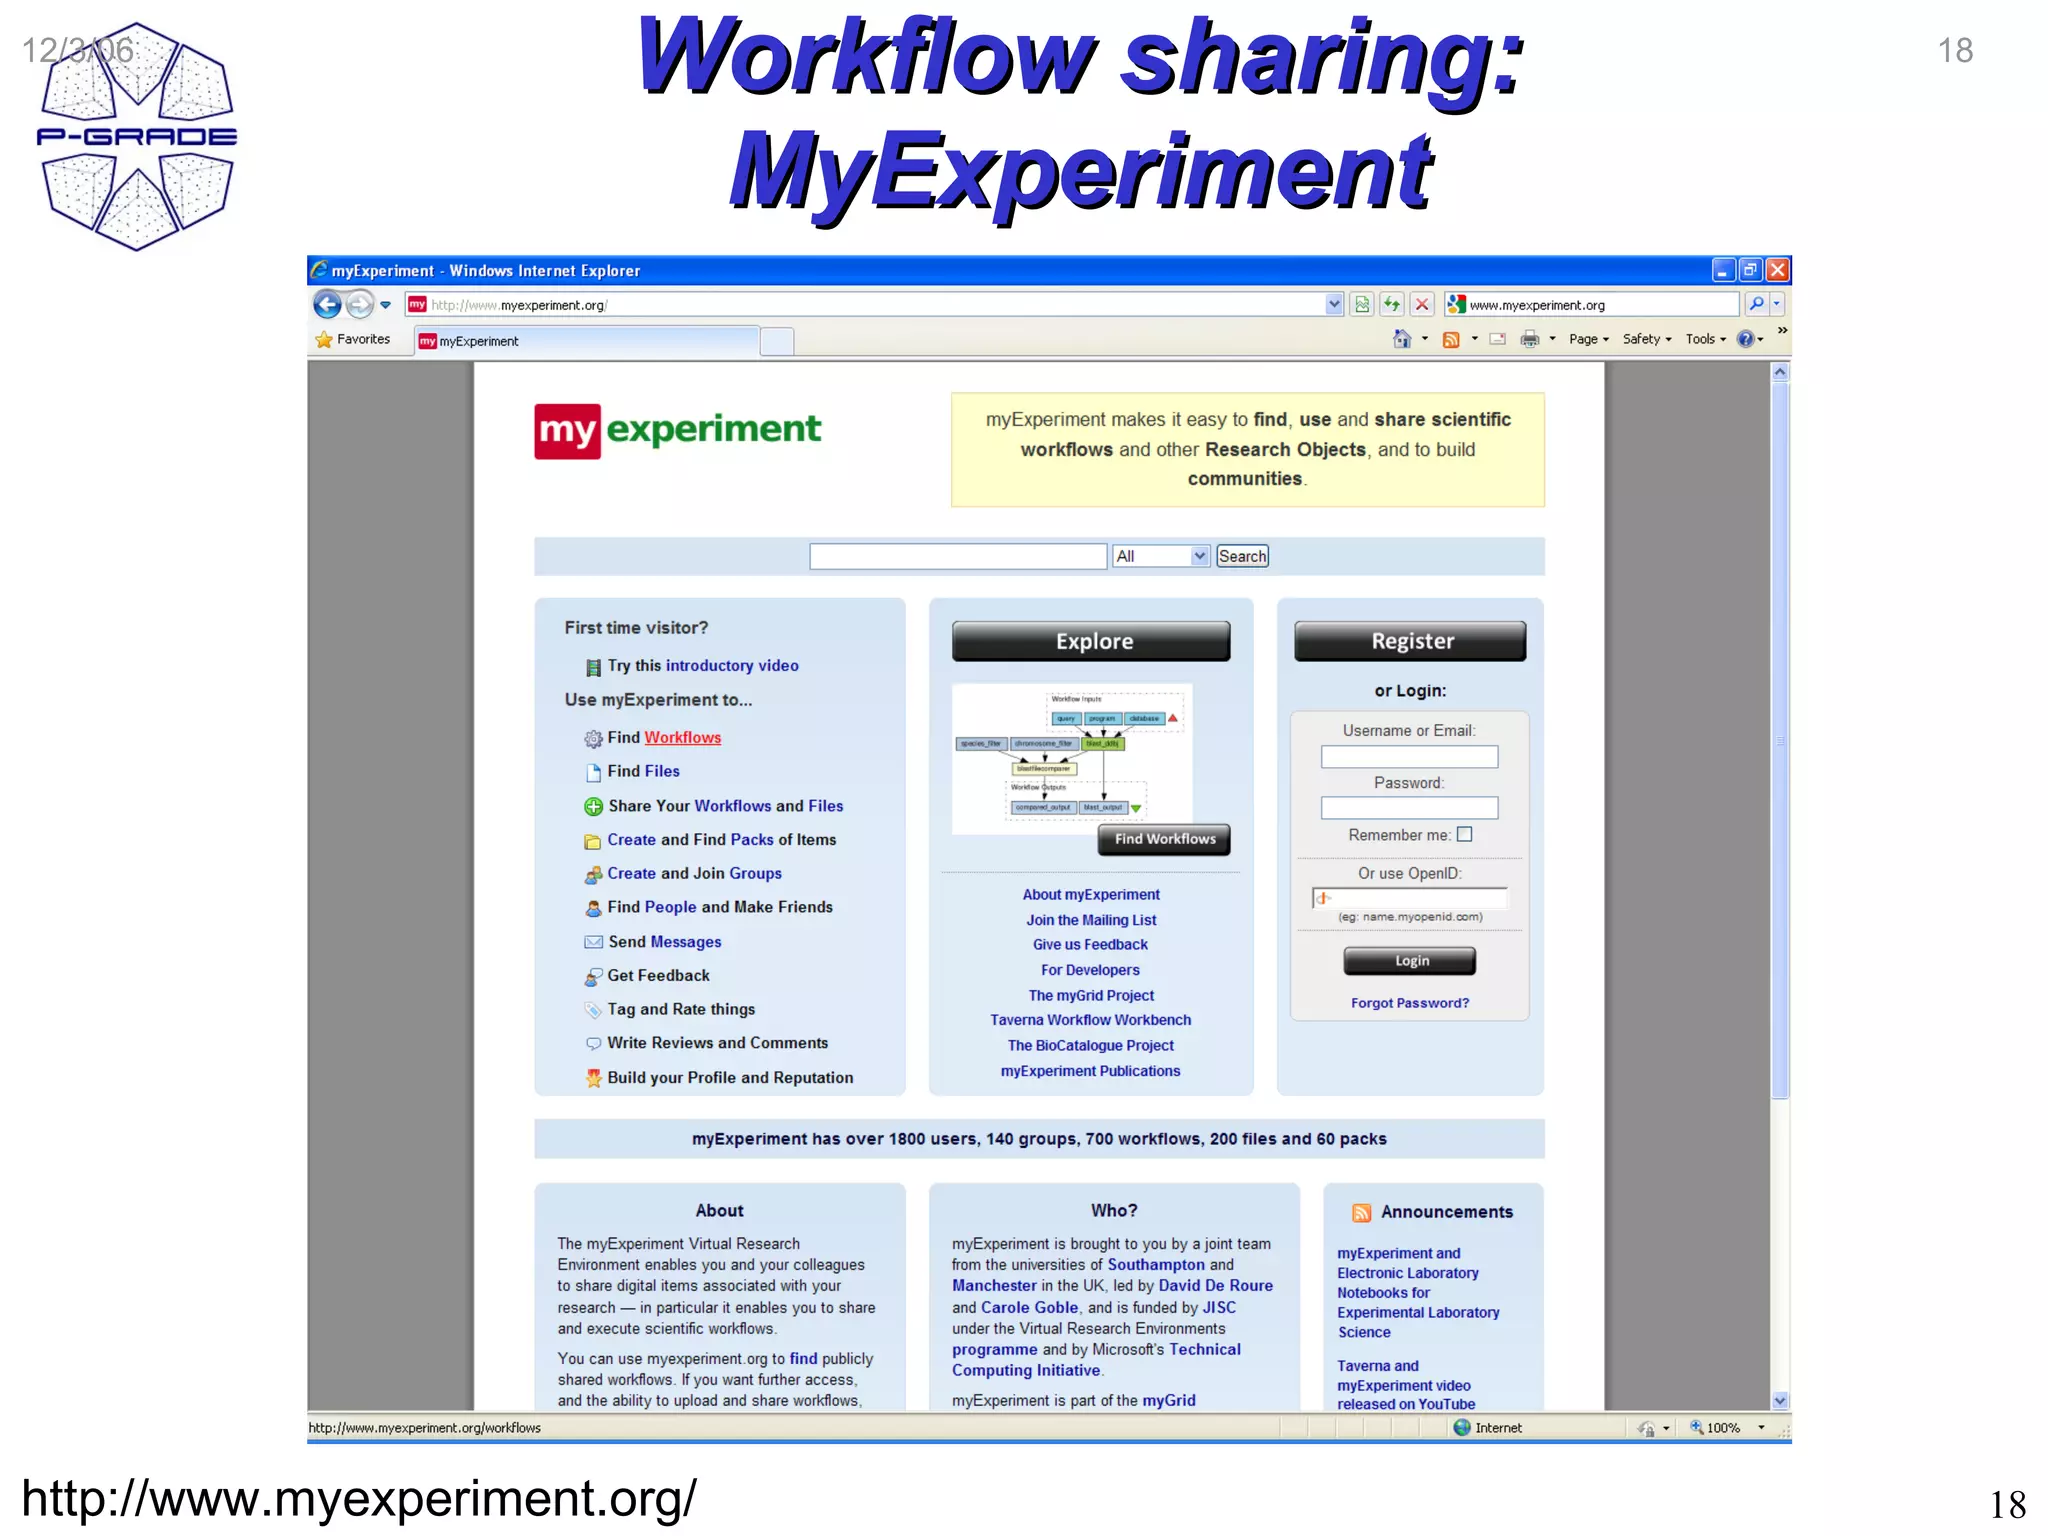
Task: Open the Taverna Workflow Workbench link
Action: click(x=1091, y=1020)
